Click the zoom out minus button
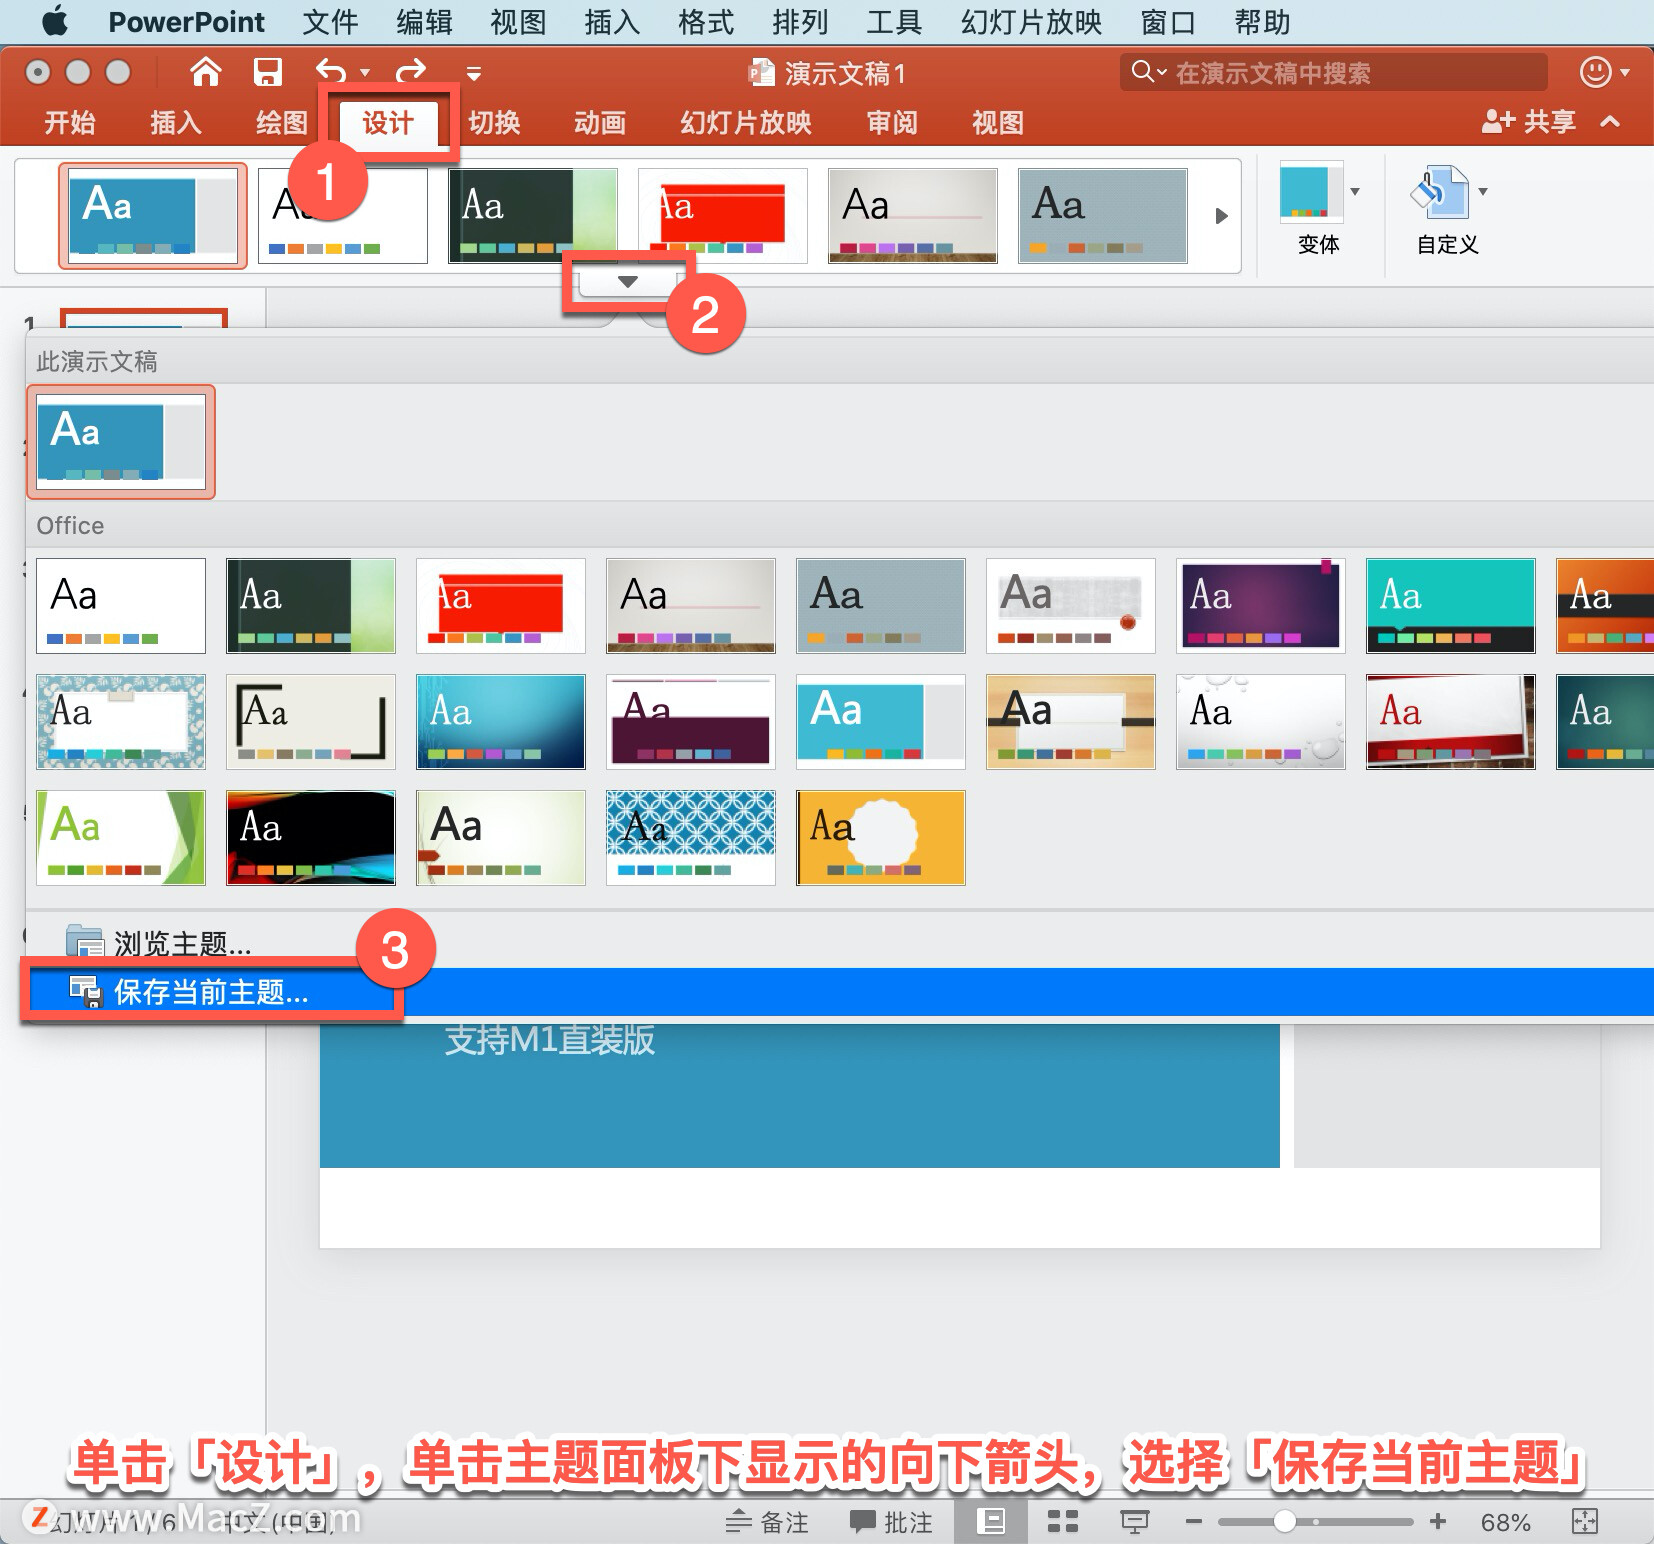1654x1544 pixels. (x=1193, y=1522)
